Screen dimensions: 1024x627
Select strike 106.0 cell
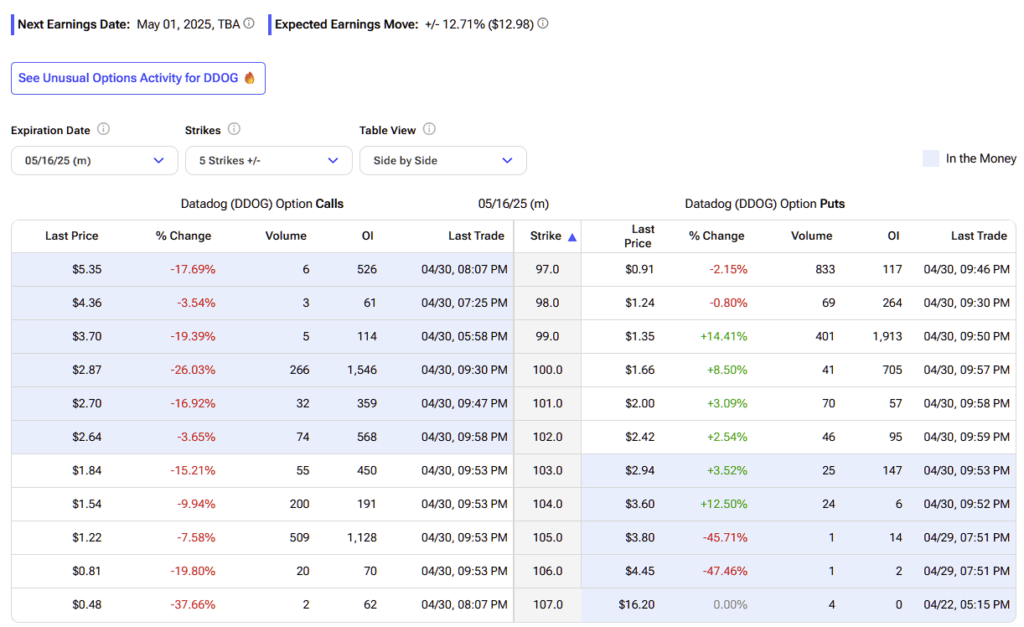(547, 571)
